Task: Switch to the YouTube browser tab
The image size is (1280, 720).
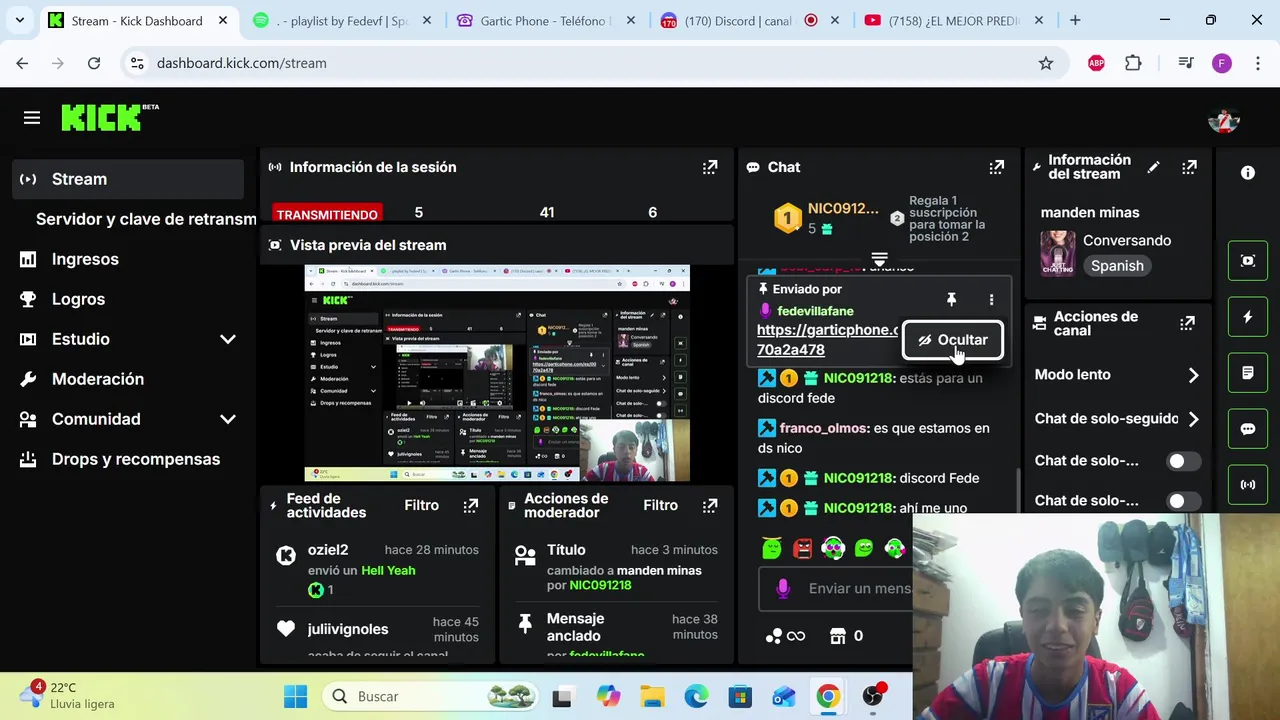Action: pyautogui.click(x=952, y=20)
